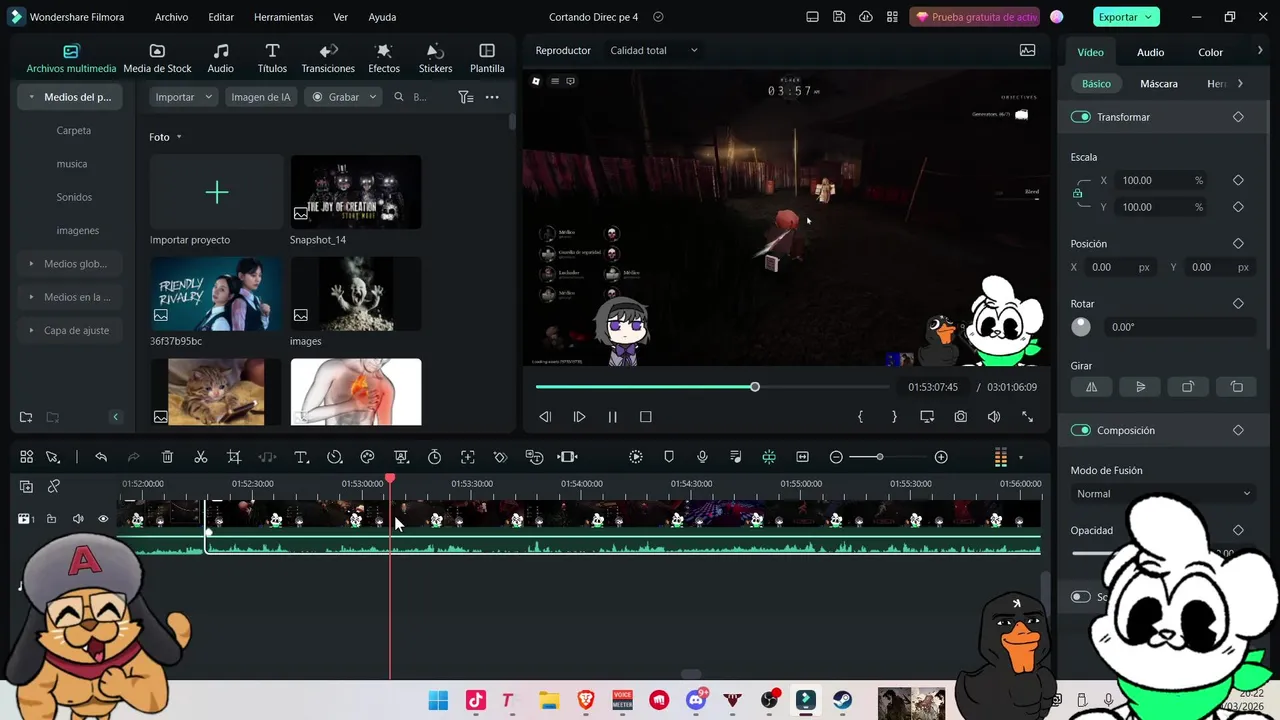Viewport: 1280px width, 720px height.
Task: Click the scale lock icon
Action: click(1077, 193)
